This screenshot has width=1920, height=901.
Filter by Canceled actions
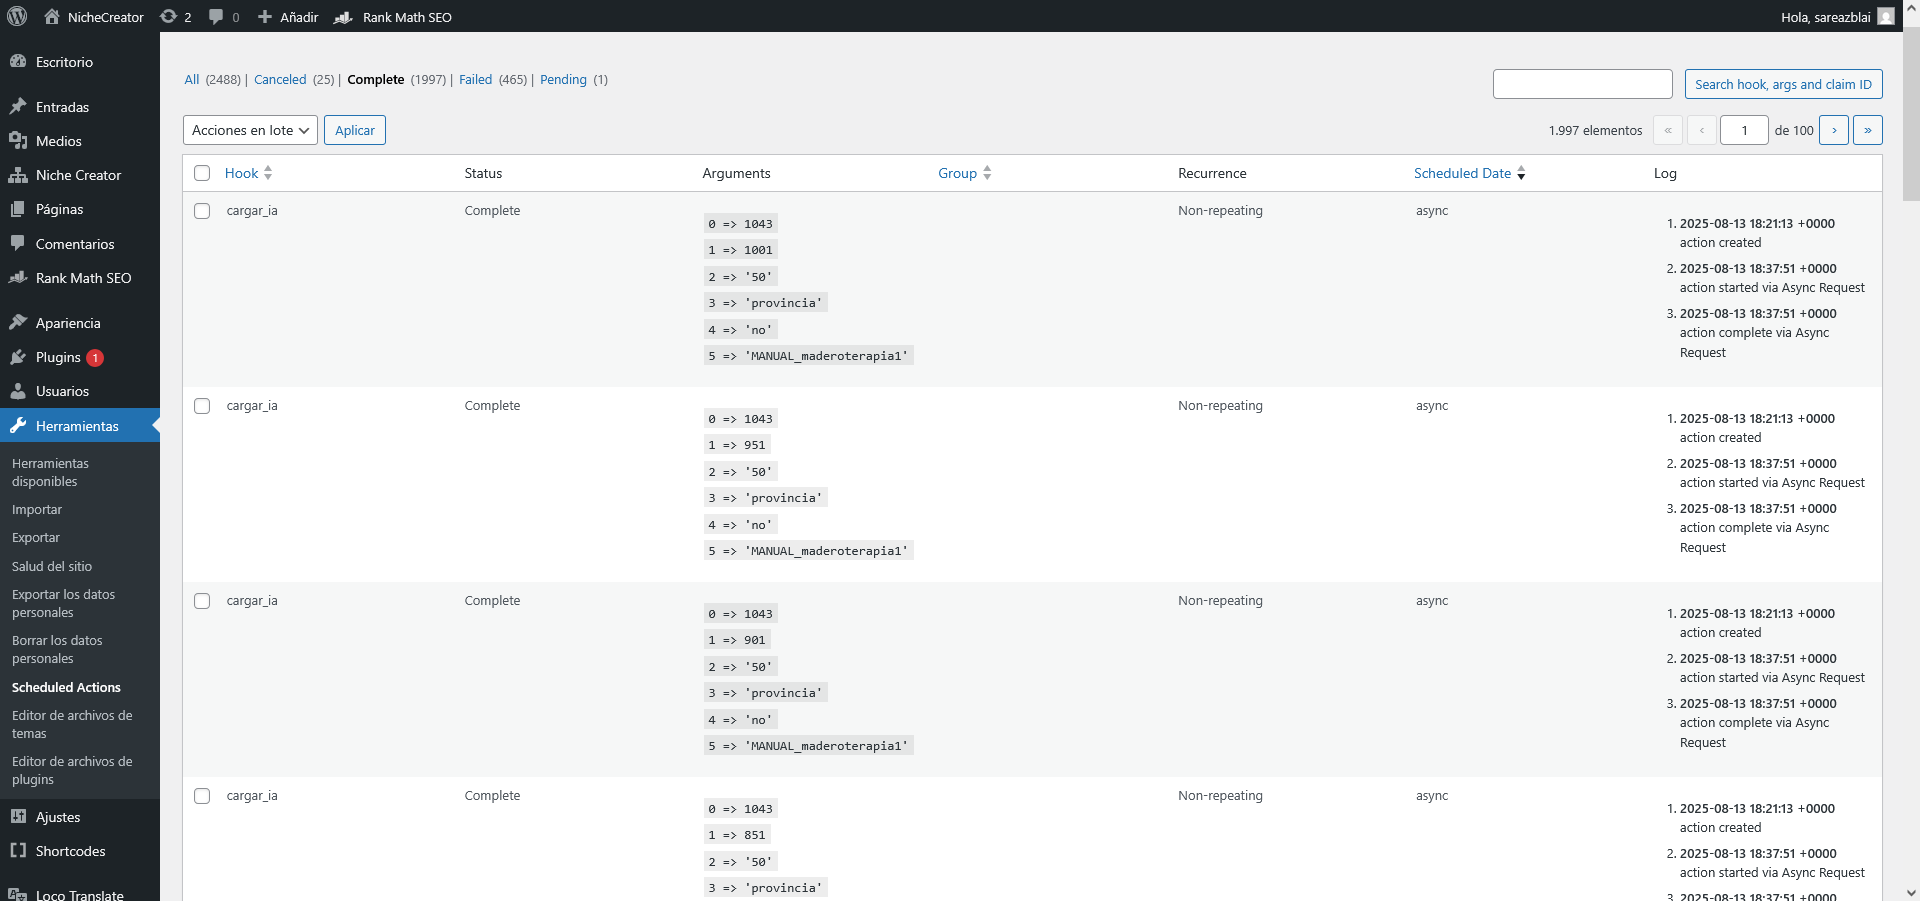click(x=280, y=79)
